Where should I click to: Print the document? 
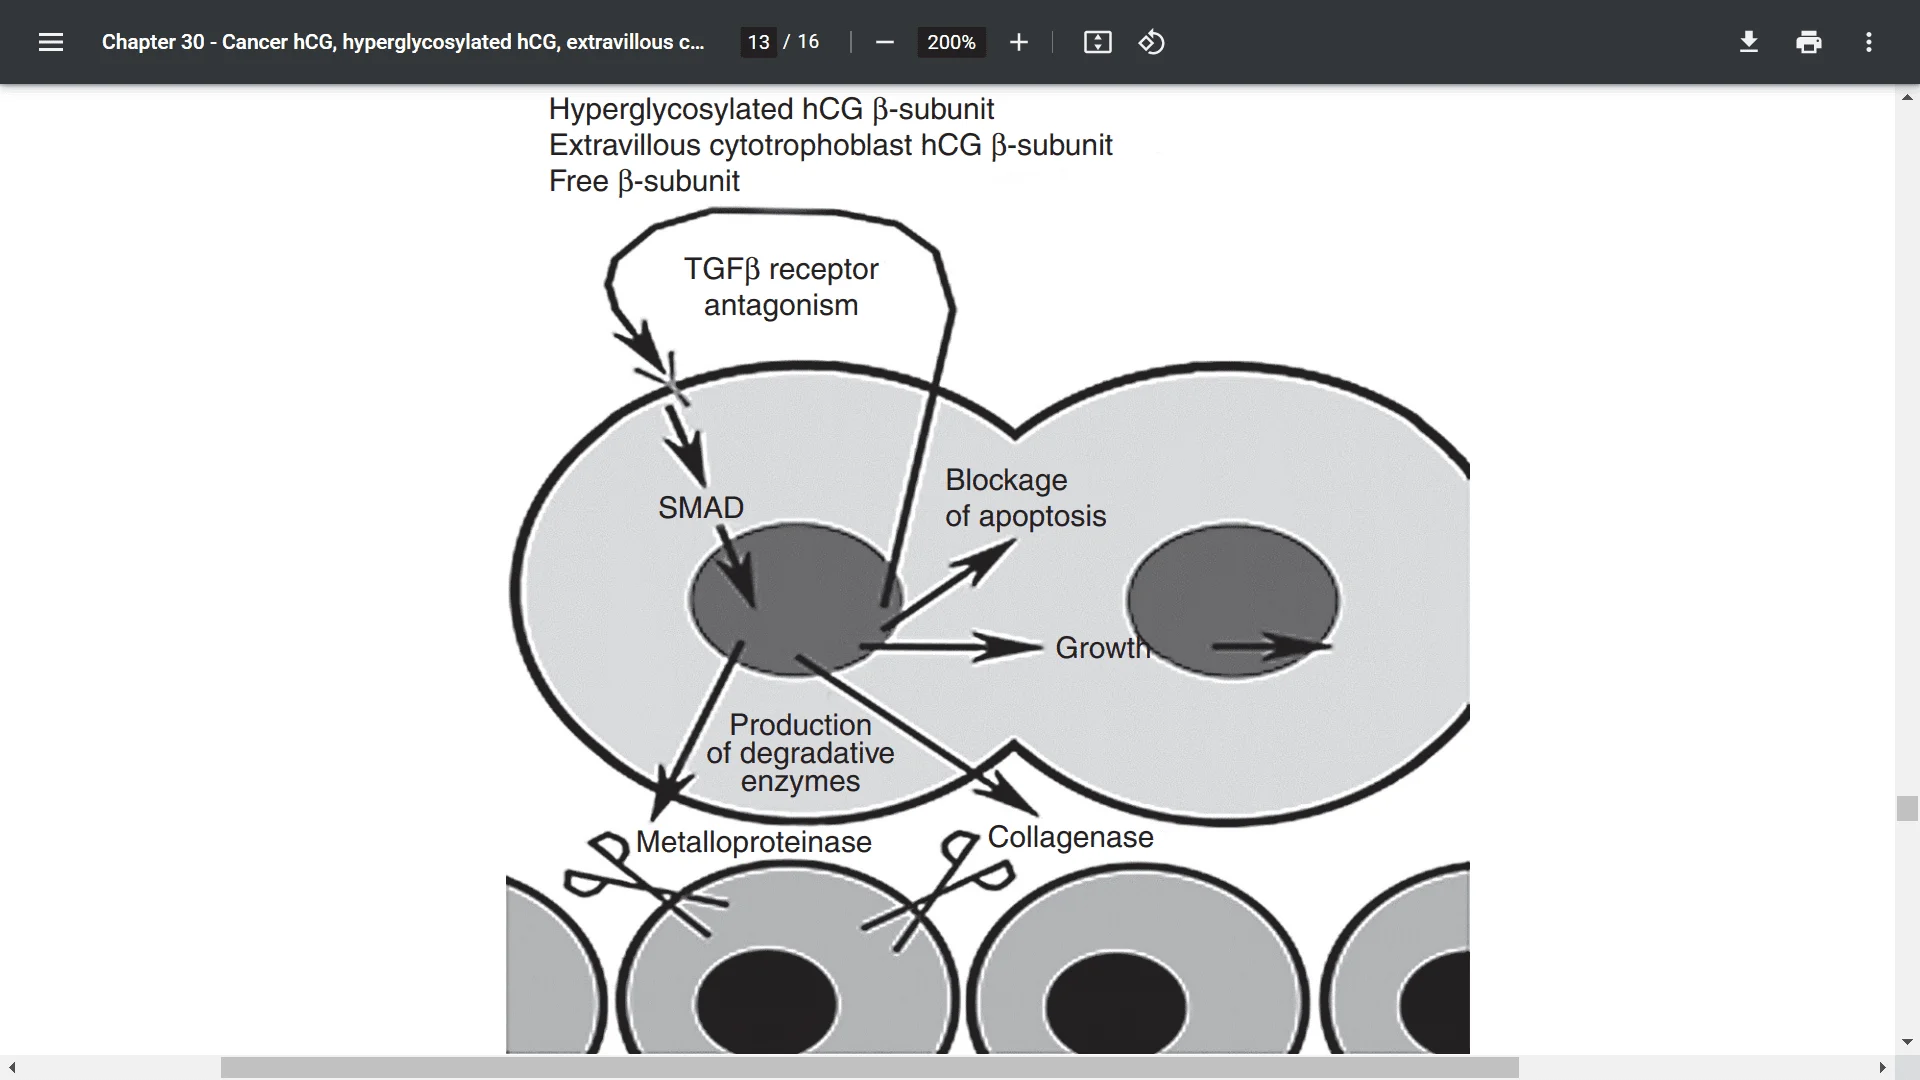click(x=1809, y=42)
